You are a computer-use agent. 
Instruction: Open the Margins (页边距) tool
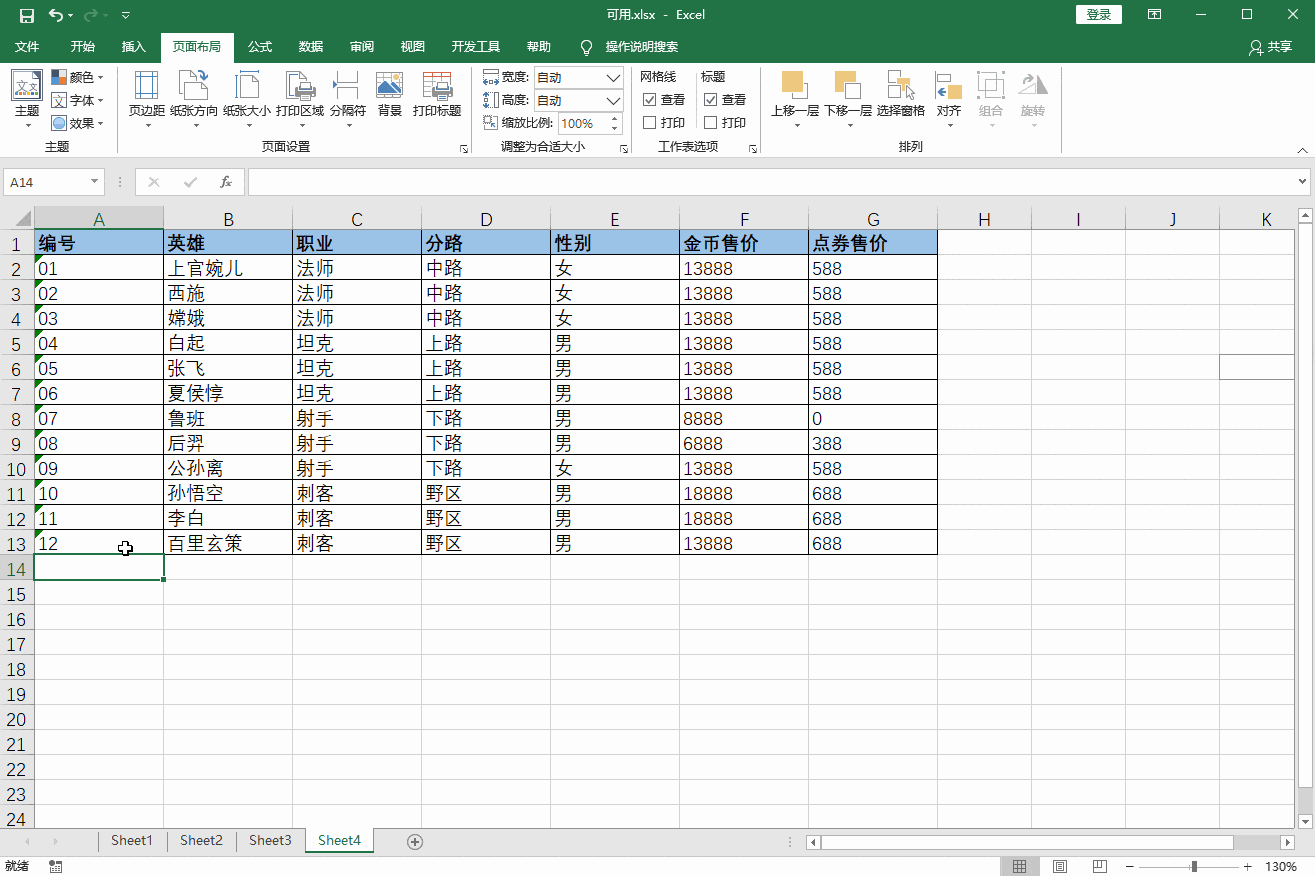click(146, 93)
